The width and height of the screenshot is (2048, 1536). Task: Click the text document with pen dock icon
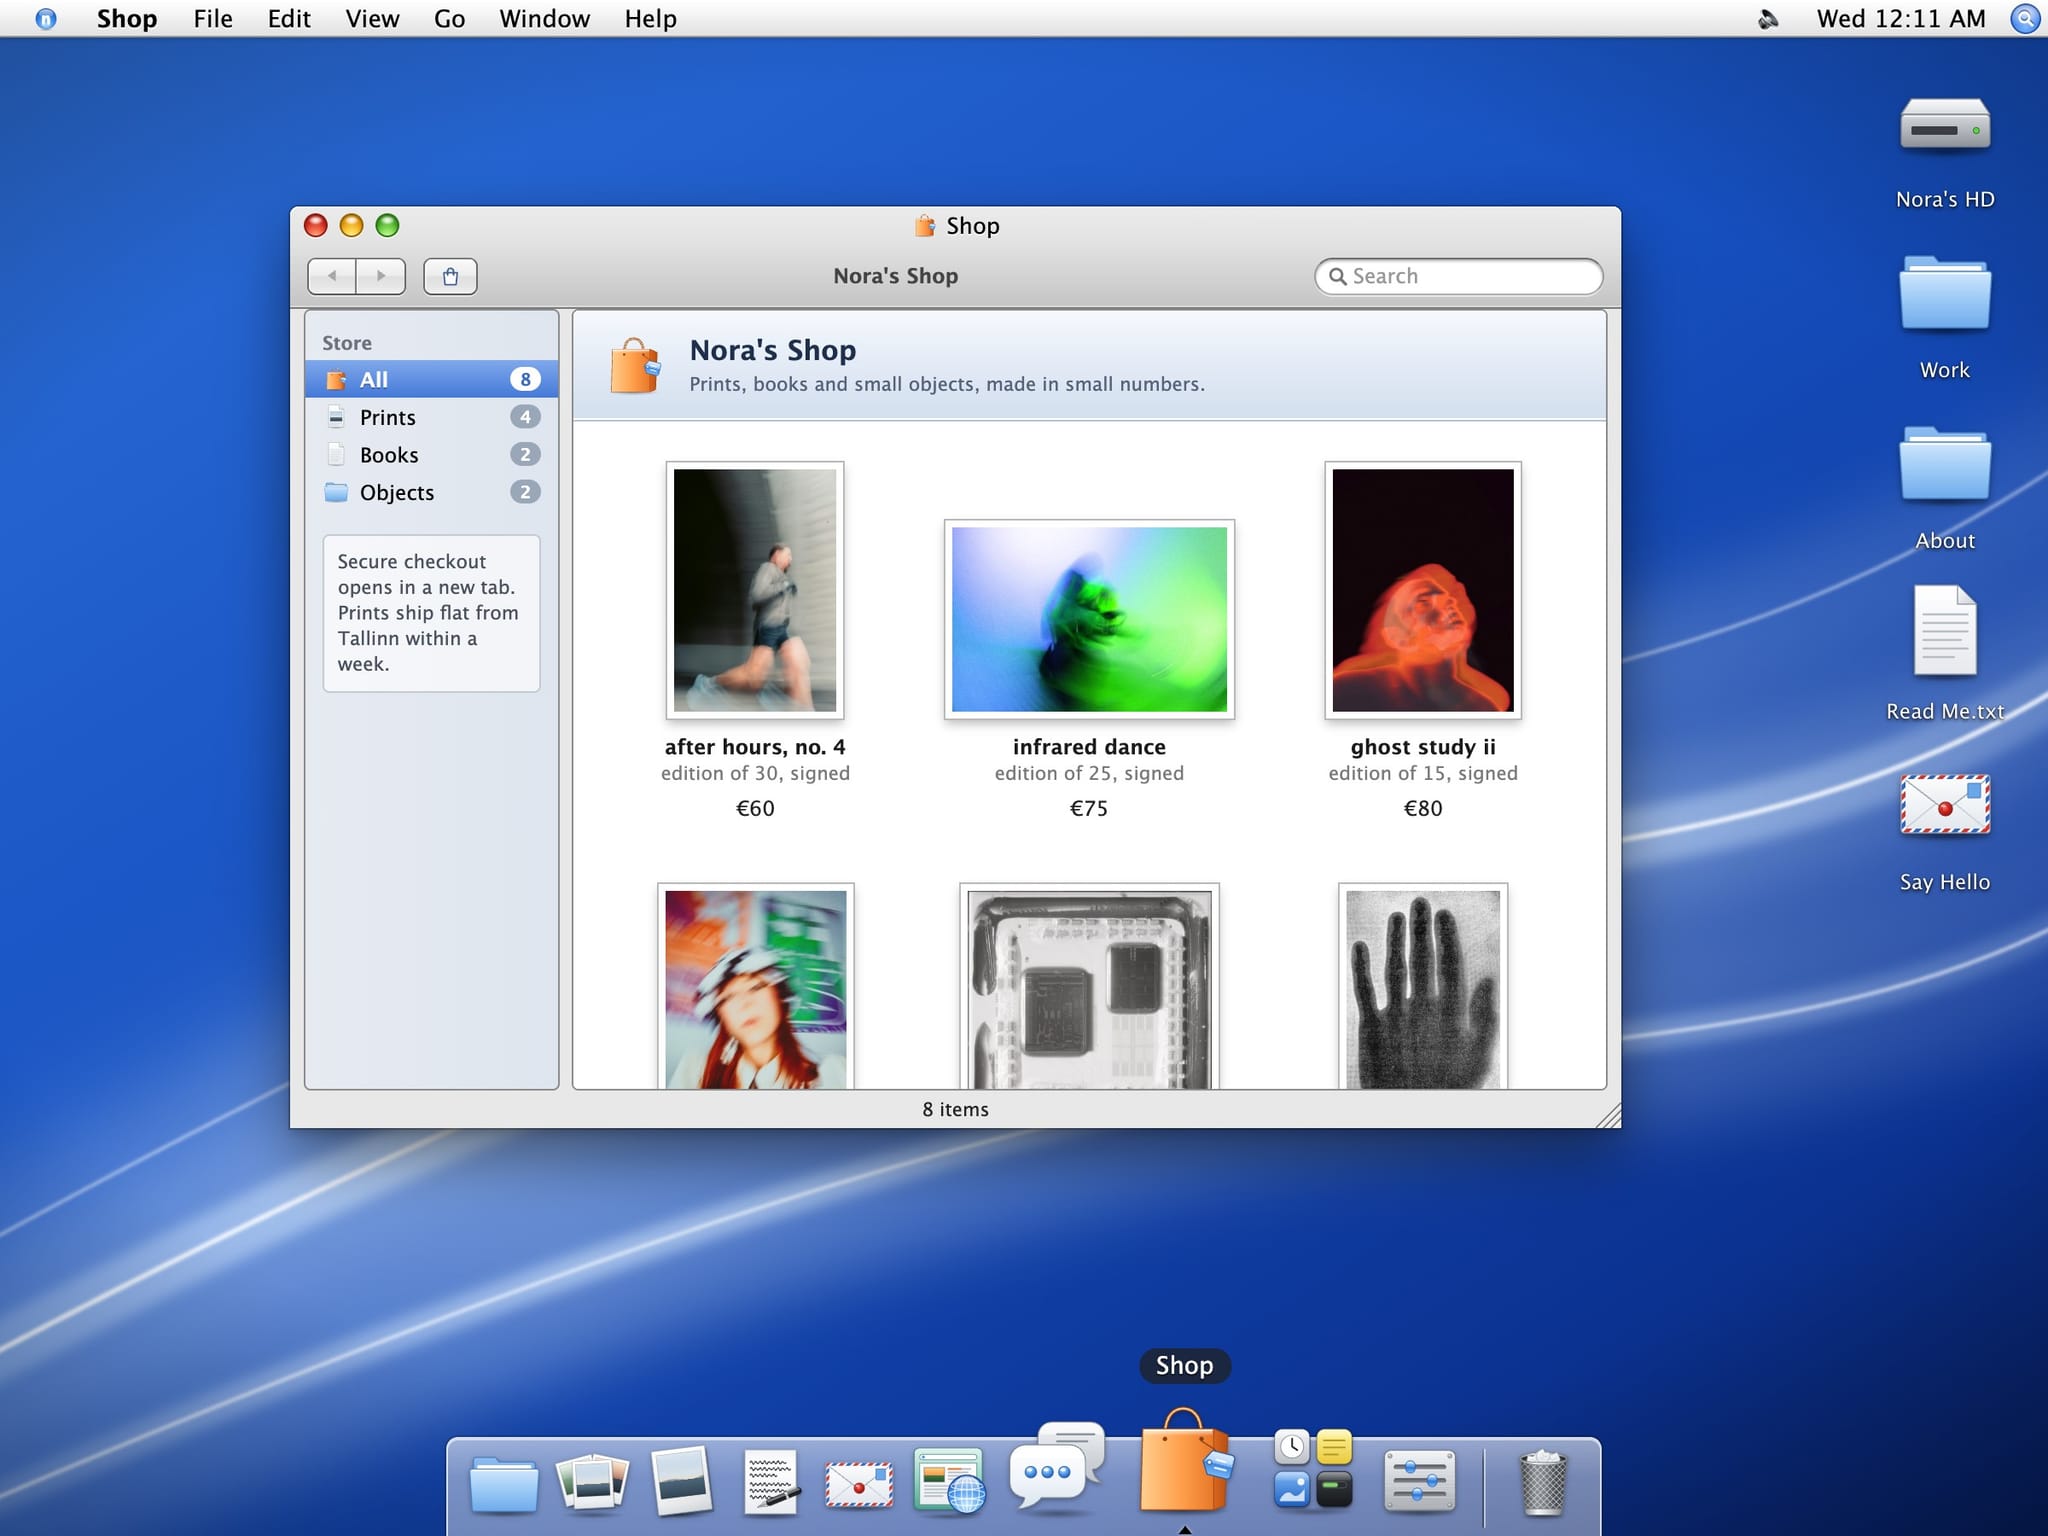click(772, 1482)
